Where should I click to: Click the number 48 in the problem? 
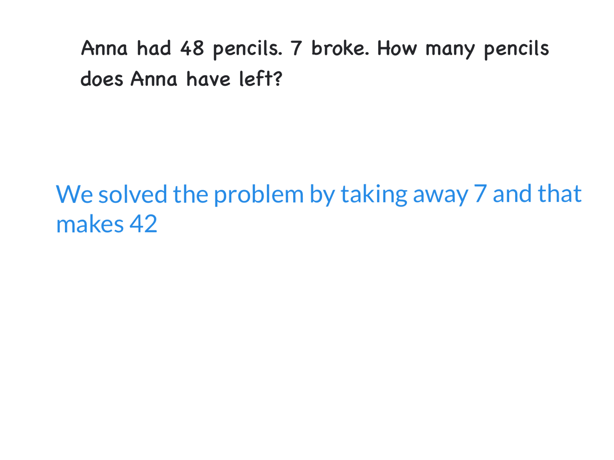point(192,49)
